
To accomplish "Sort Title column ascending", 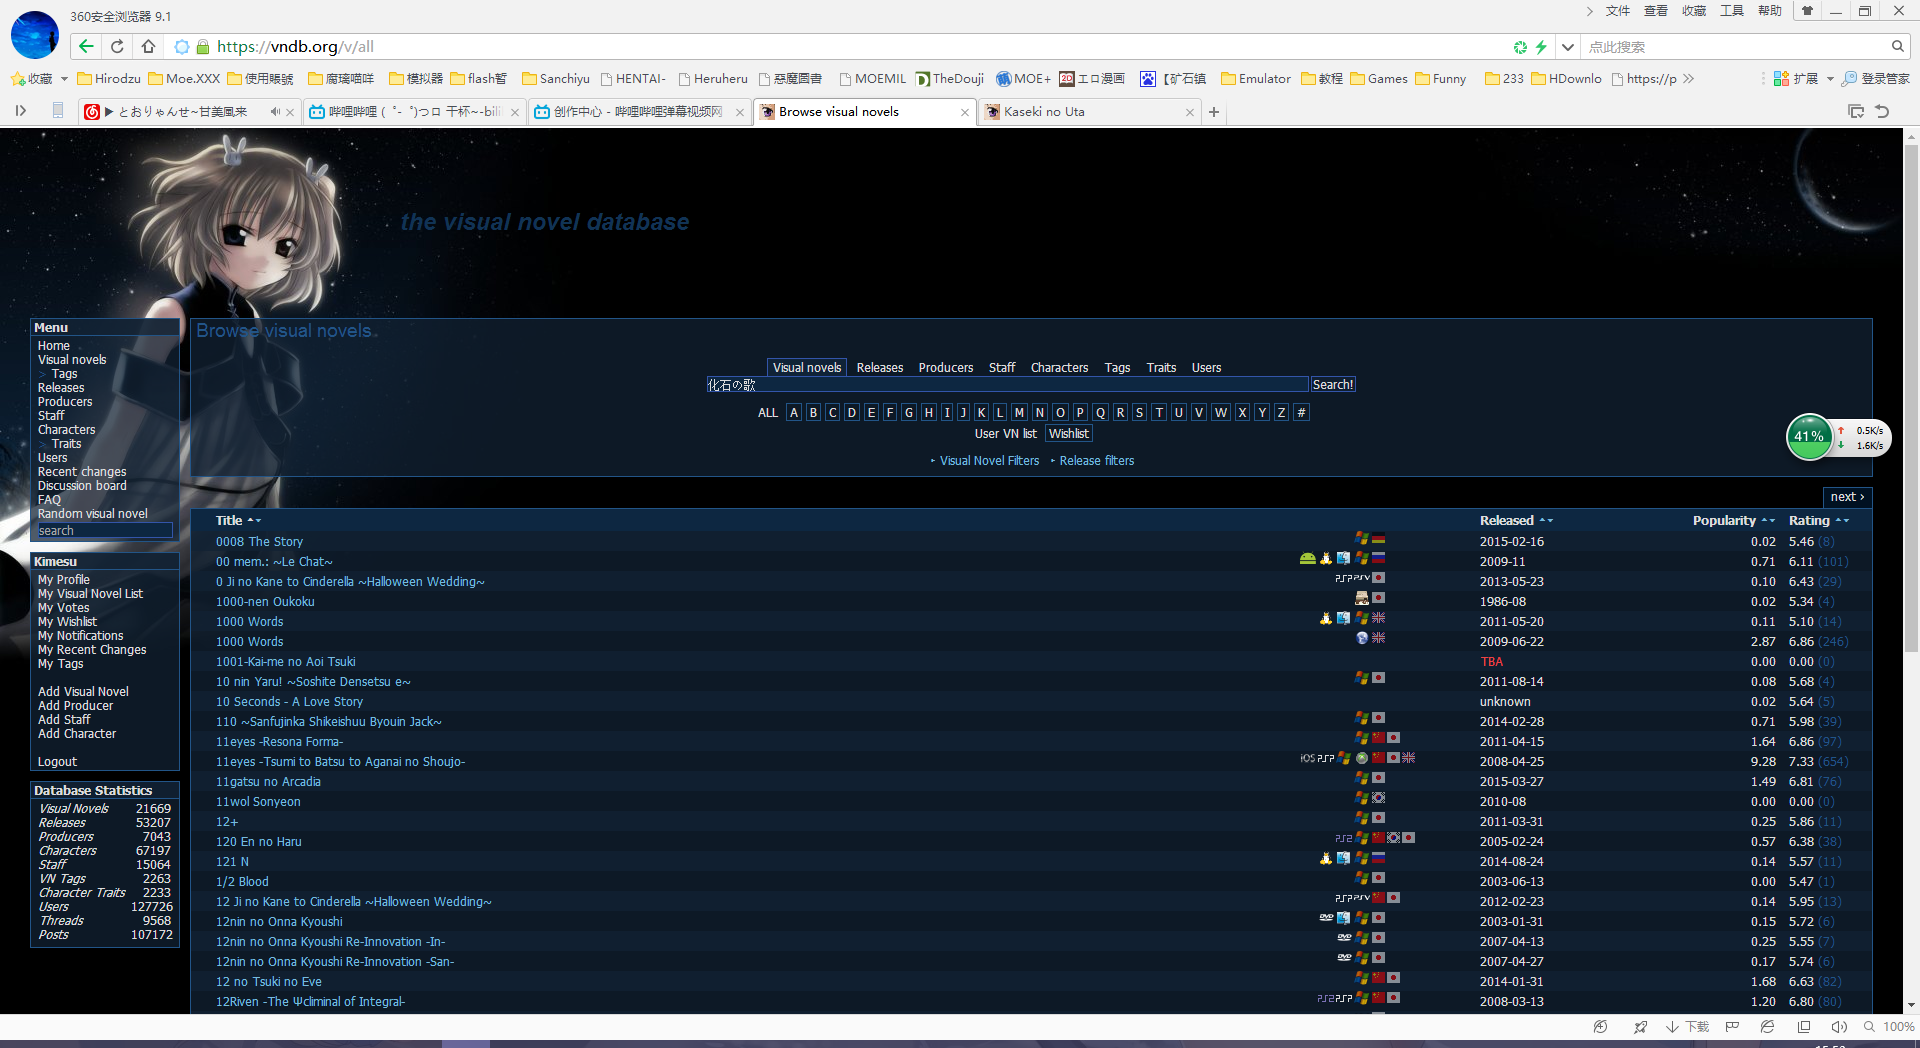I will tap(250, 521).
